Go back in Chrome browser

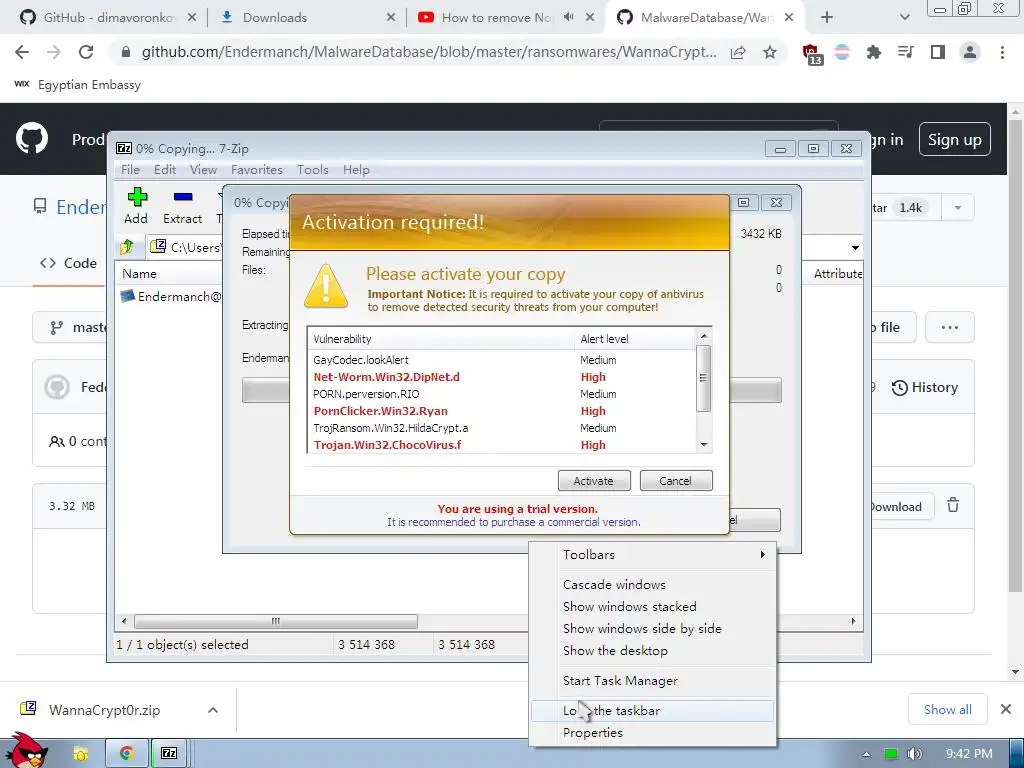(22, 52)
